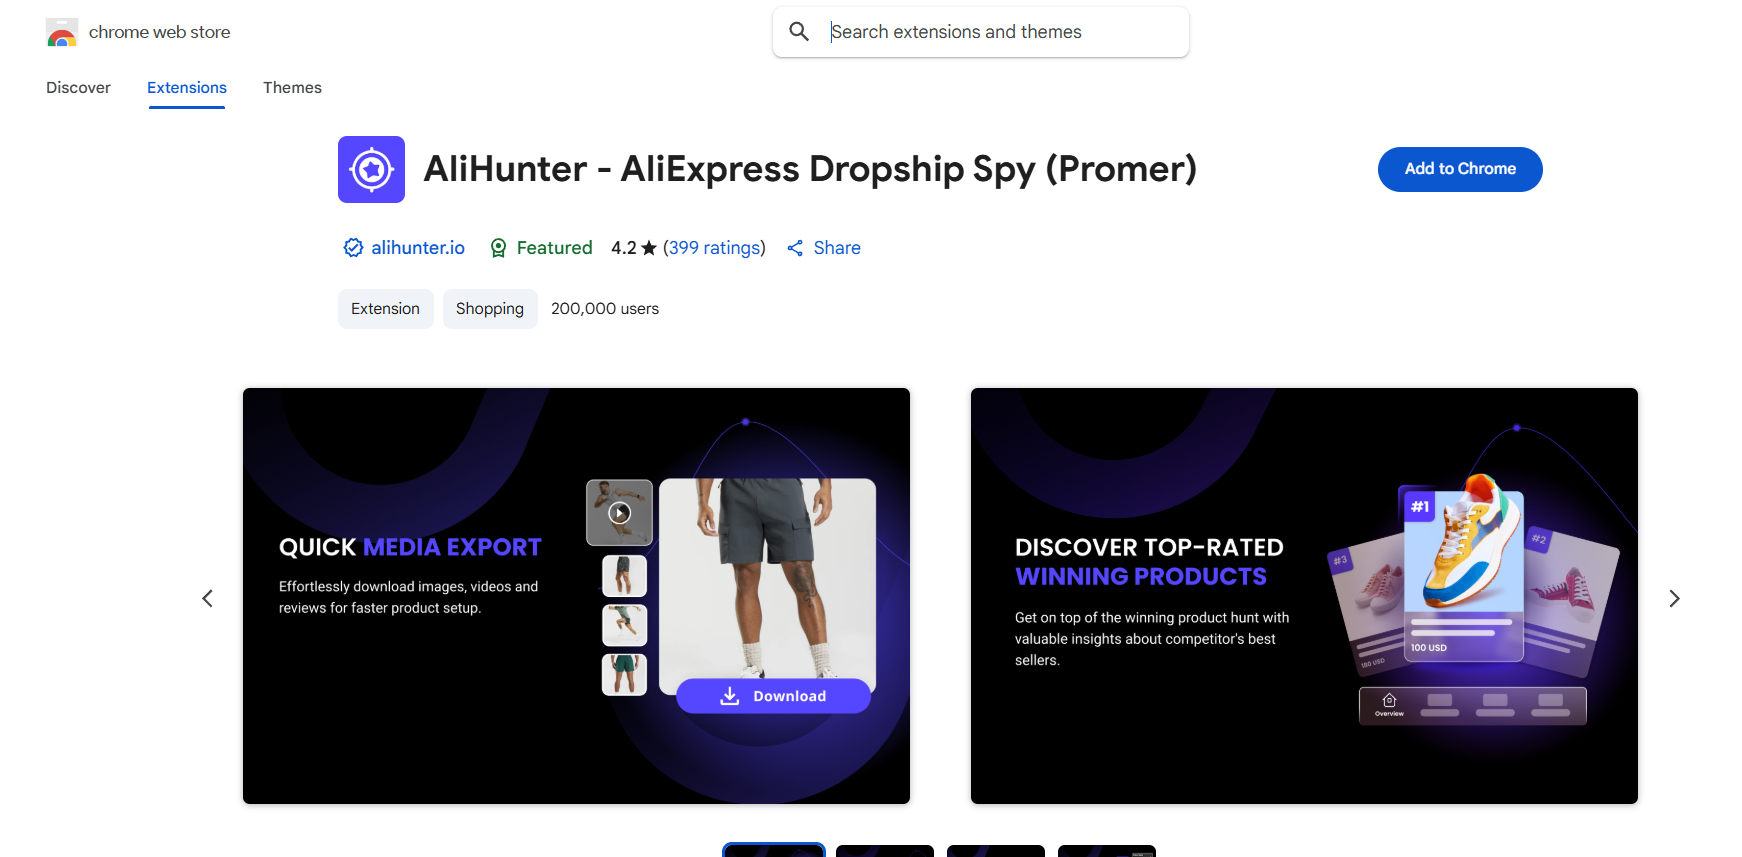Click the Share icon
Screen dimensions: 1742x857
pyautogui.click(x=795, y=248)
